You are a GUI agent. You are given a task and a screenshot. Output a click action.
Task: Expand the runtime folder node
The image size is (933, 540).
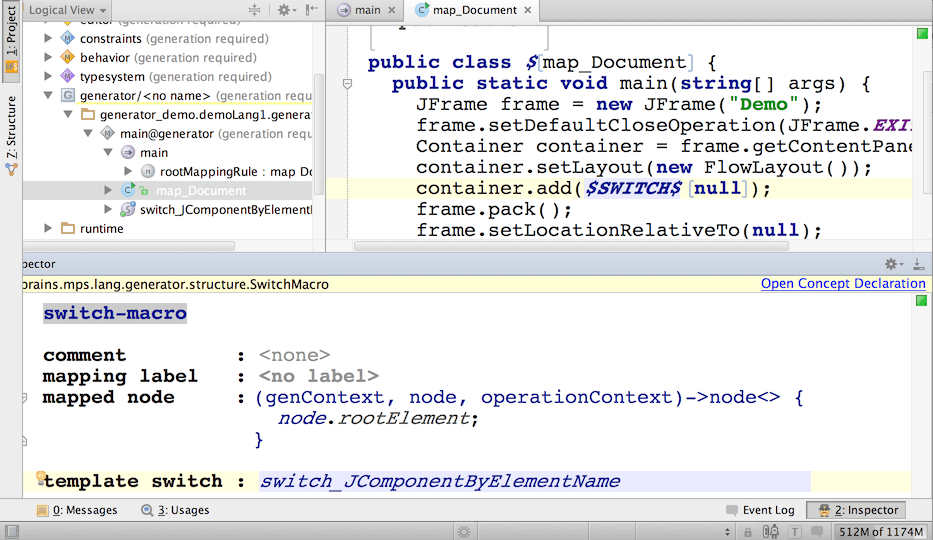(48, 228)
